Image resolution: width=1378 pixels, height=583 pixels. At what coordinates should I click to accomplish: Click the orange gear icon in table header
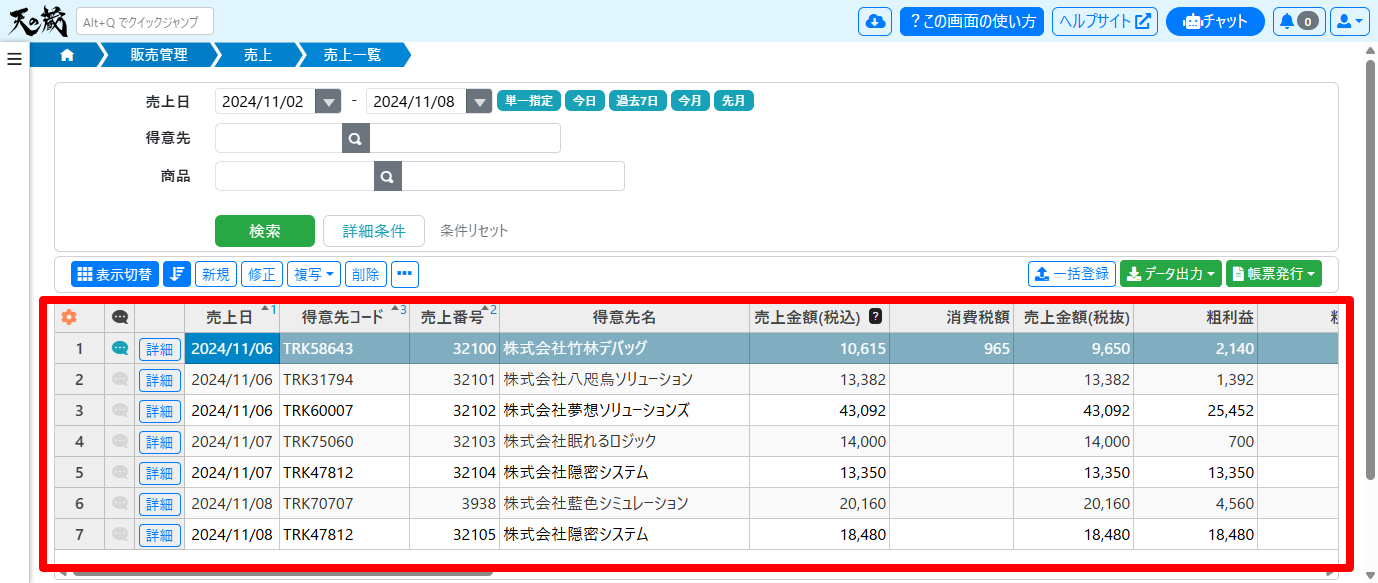69,317
